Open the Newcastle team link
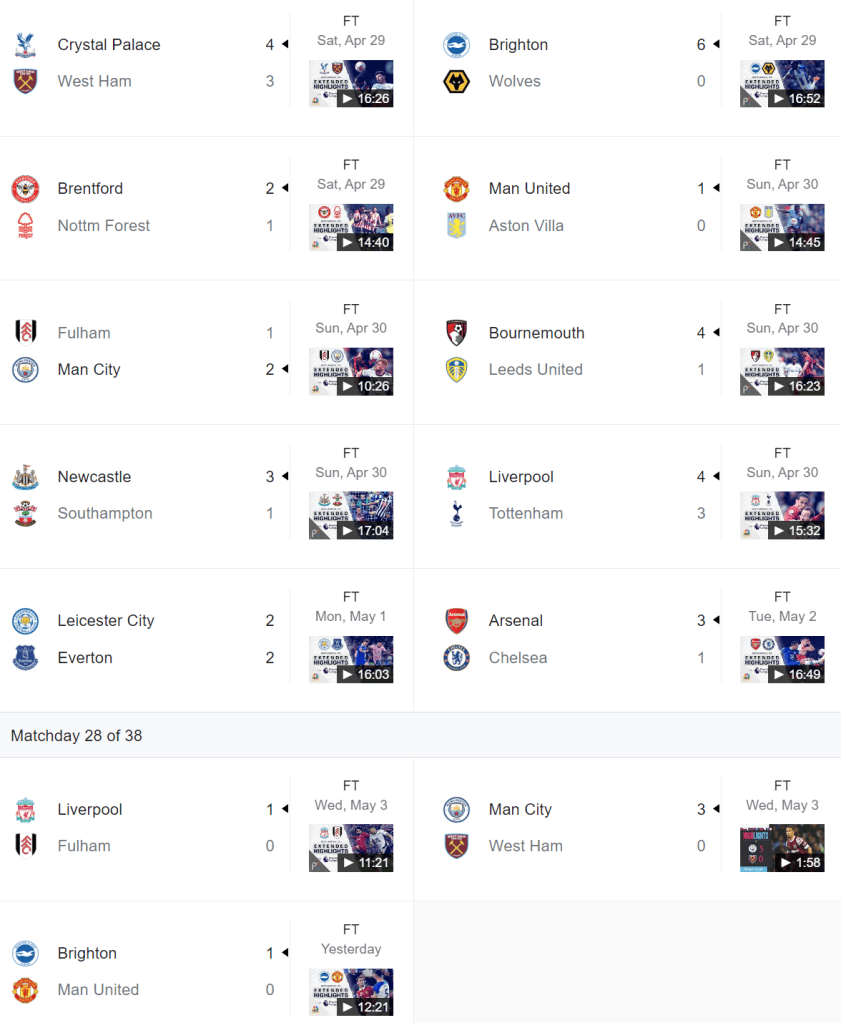Screen dimensions: 841x1023 pyautogui.click(x=94, y=477)
